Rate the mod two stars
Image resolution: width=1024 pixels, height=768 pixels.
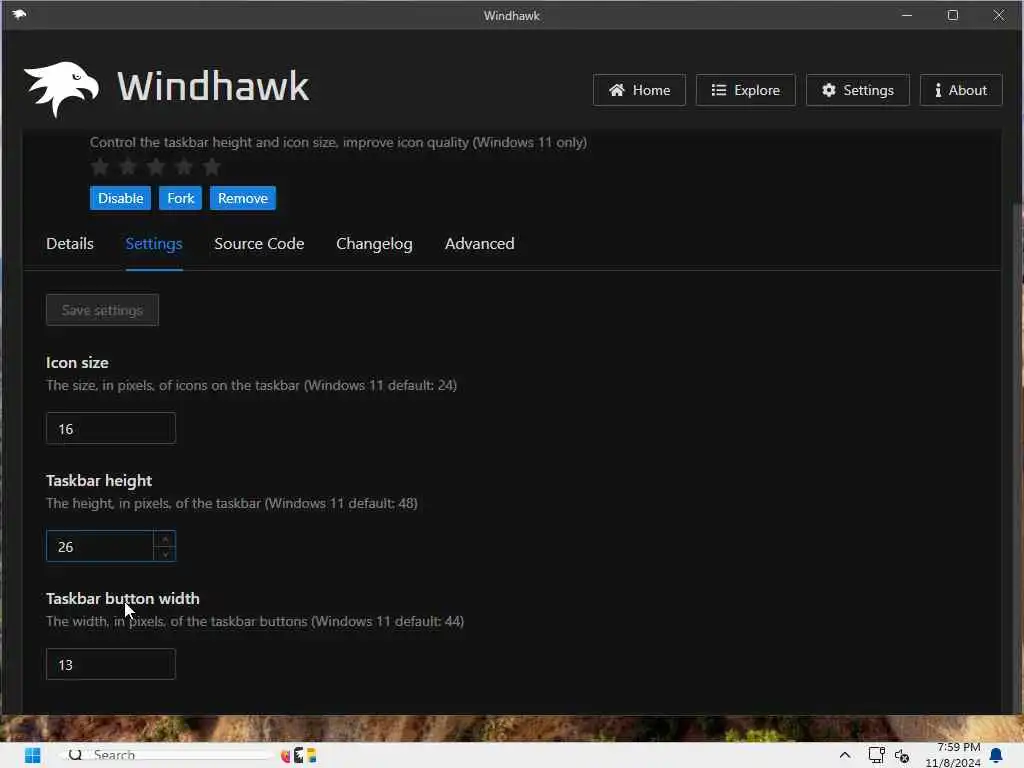(x=128, y=167)
